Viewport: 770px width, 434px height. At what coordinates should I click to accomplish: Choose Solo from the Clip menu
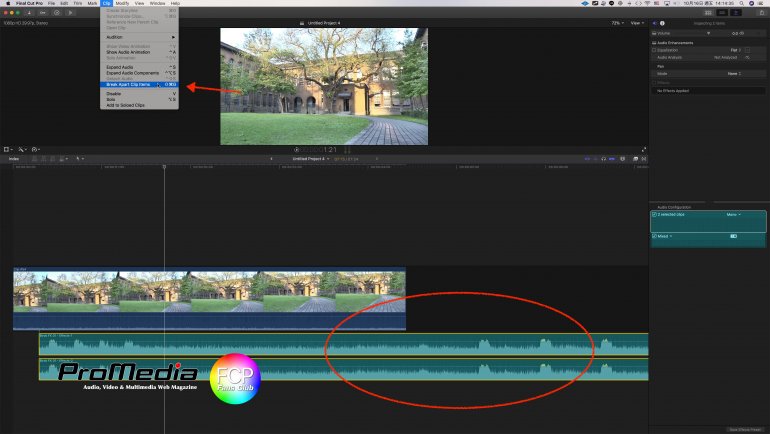[139, 100]
